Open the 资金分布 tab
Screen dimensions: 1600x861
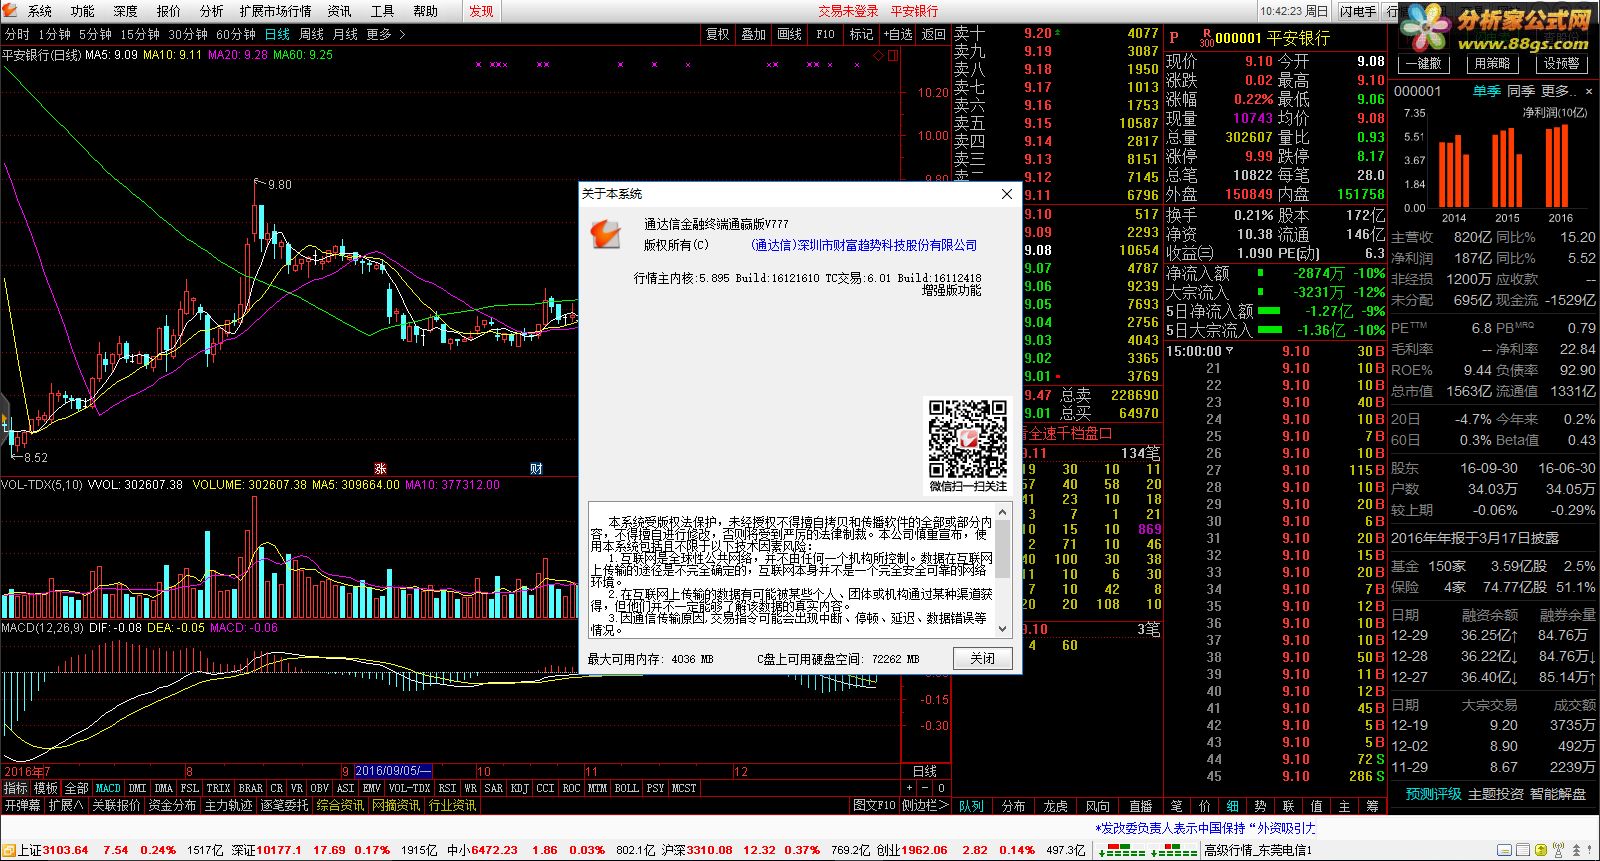[172, 805]
